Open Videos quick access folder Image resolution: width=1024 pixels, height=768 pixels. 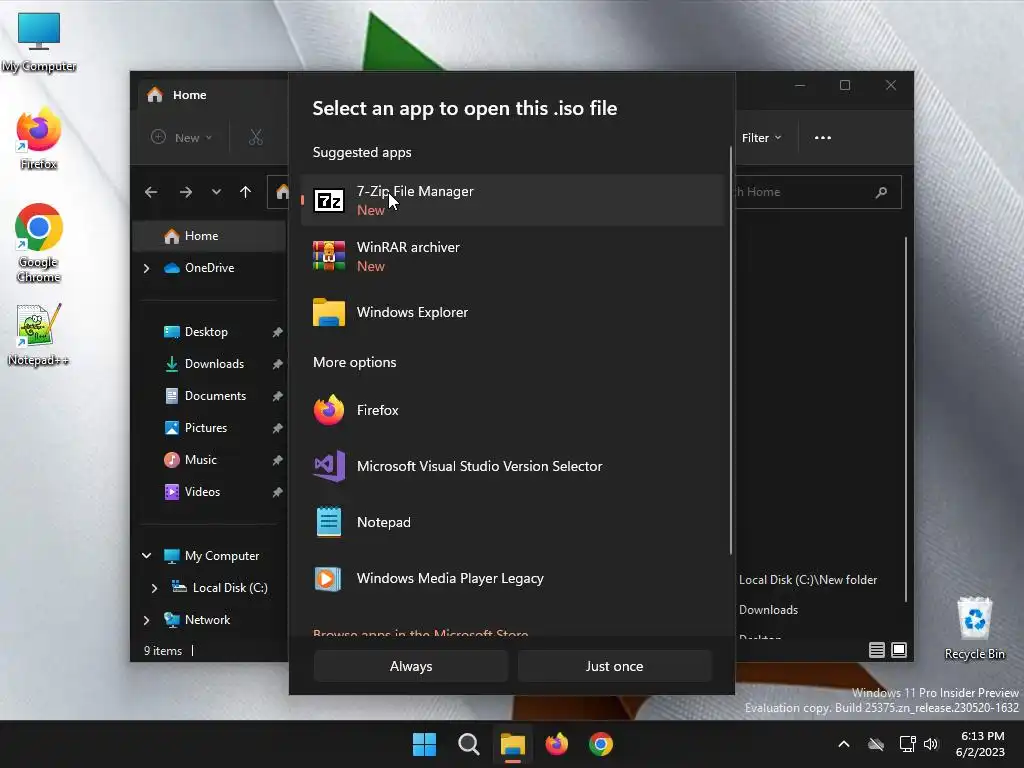202,492
